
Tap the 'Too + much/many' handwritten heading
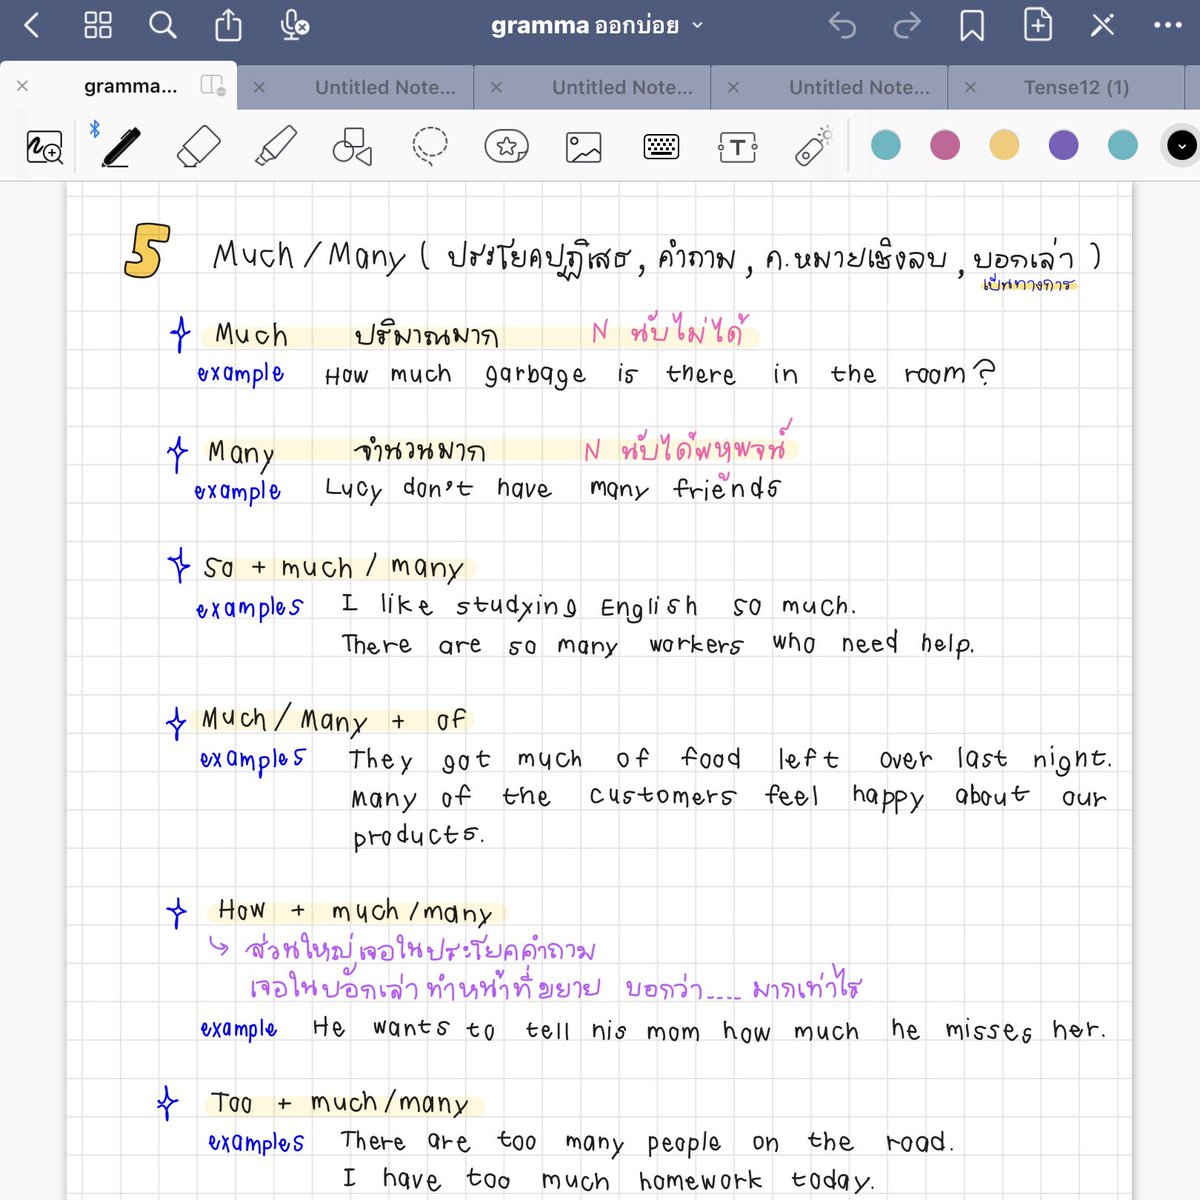tap(339, 1103)
